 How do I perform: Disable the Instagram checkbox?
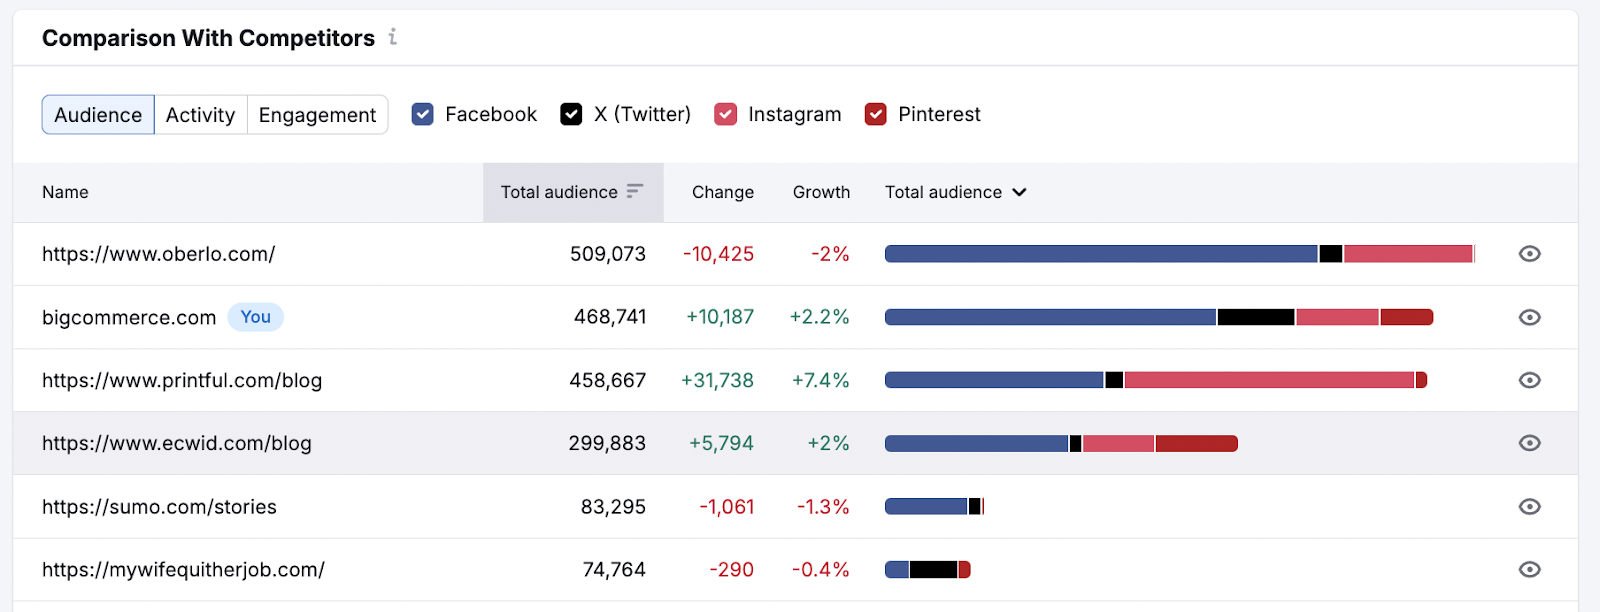point(726,114)
